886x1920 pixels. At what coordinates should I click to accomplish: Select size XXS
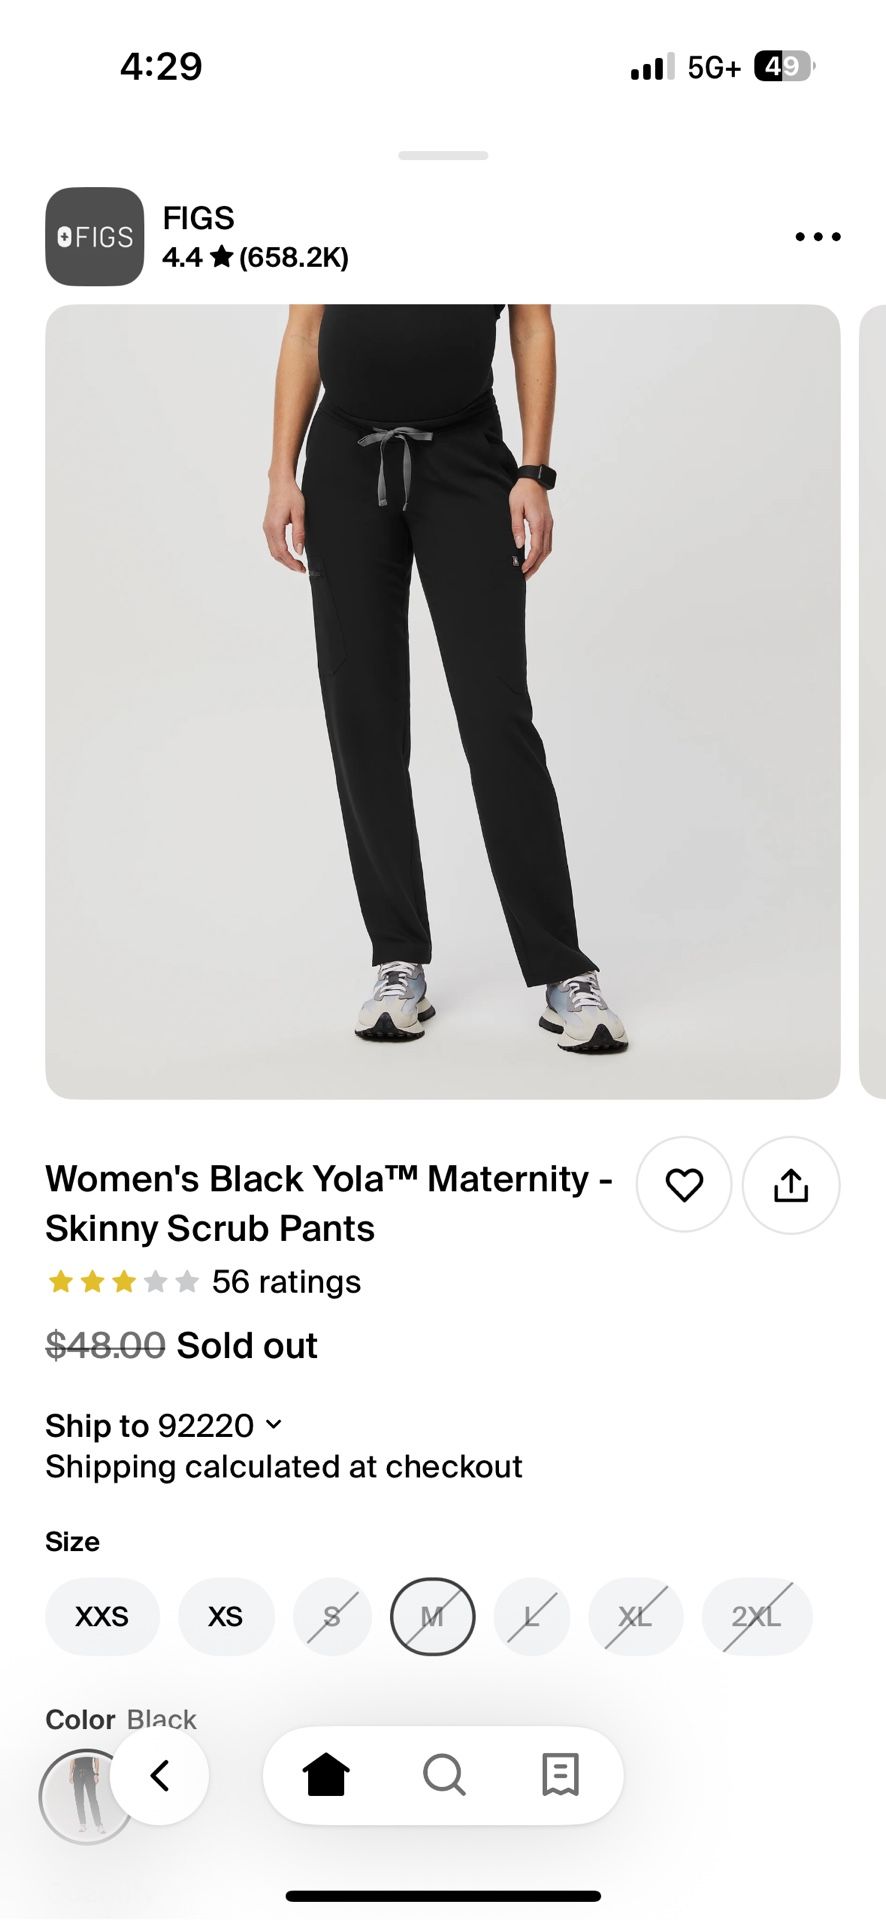[x=102, y=1617]
